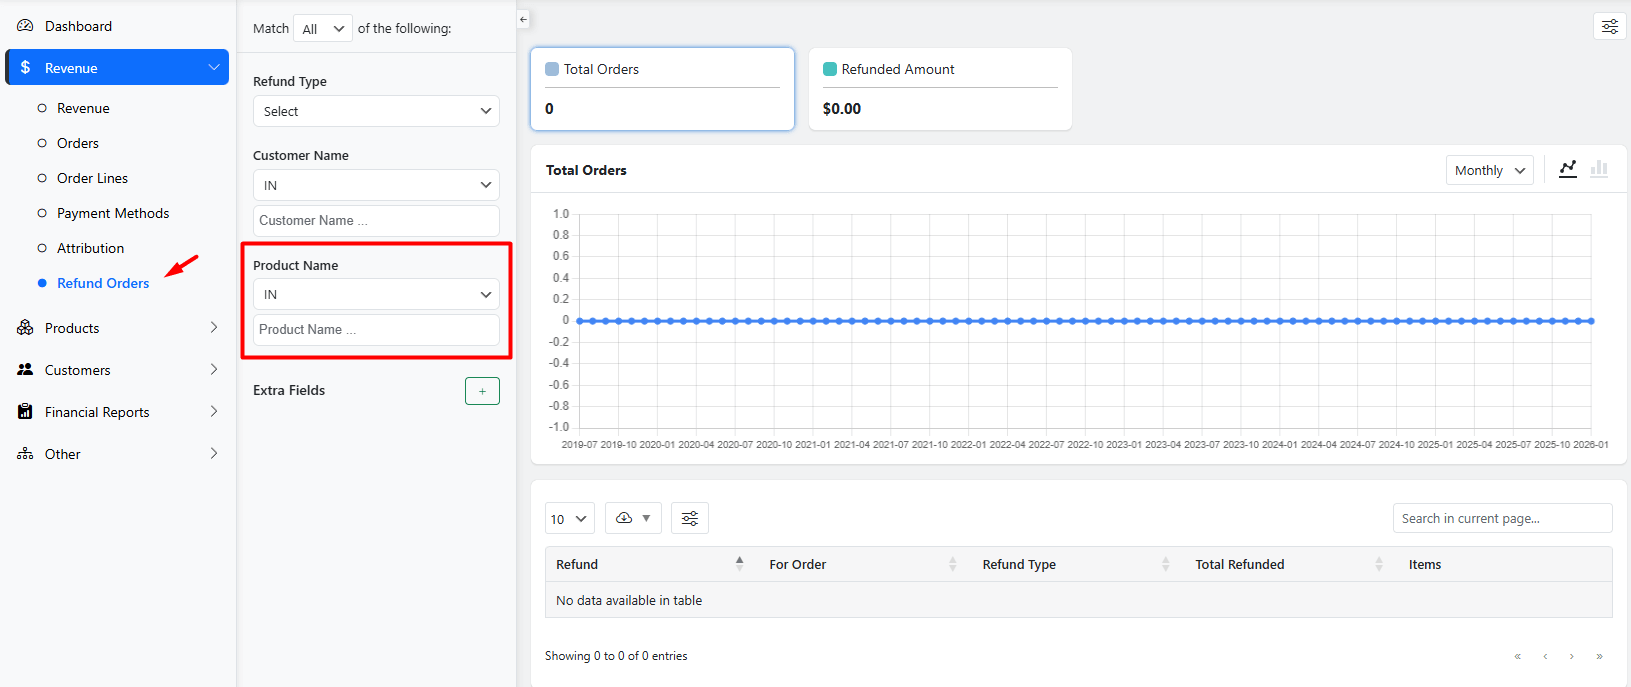Toggle the Refunded Amount metric card
Screen dimensions: 1631x687
[939, 89]
